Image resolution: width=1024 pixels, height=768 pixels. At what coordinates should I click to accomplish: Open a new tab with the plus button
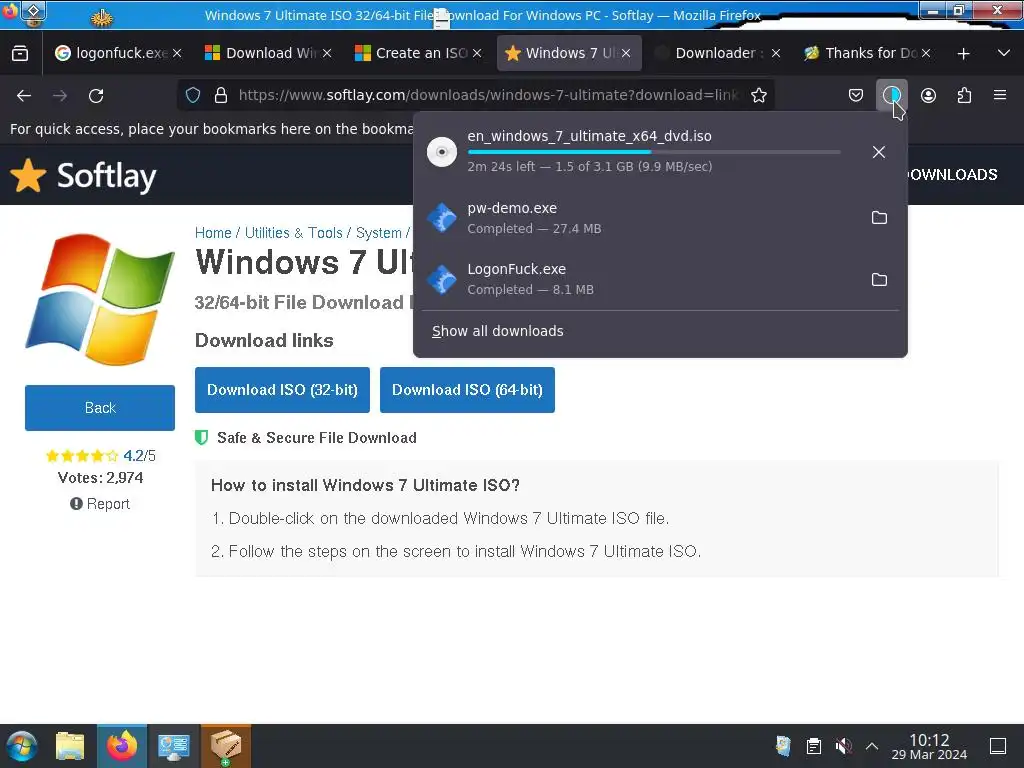point(963,54)
